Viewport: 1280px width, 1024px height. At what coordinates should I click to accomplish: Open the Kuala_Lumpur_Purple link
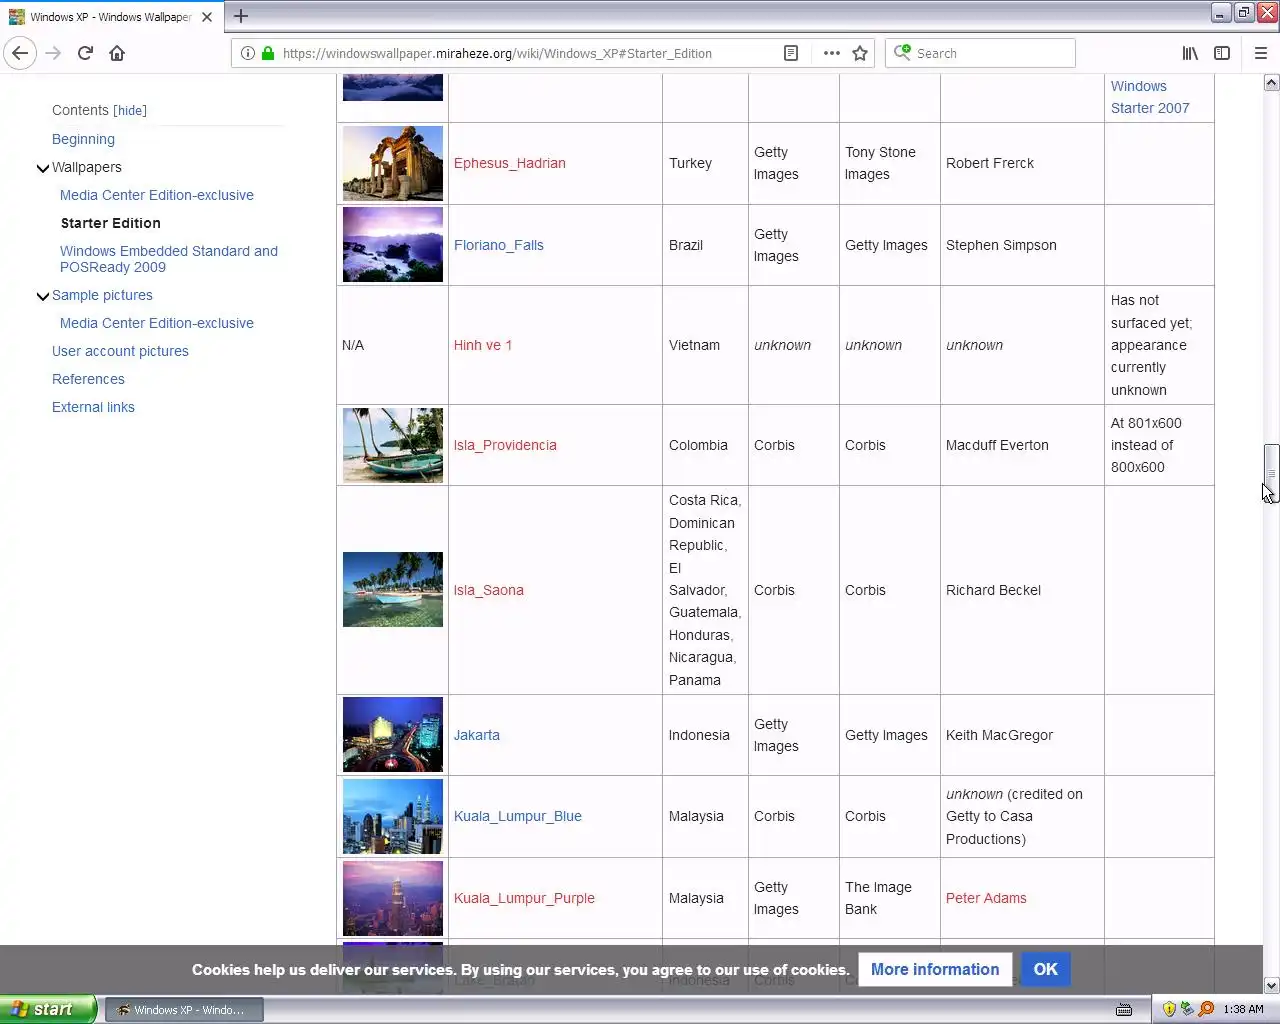(x=524, y=898)
